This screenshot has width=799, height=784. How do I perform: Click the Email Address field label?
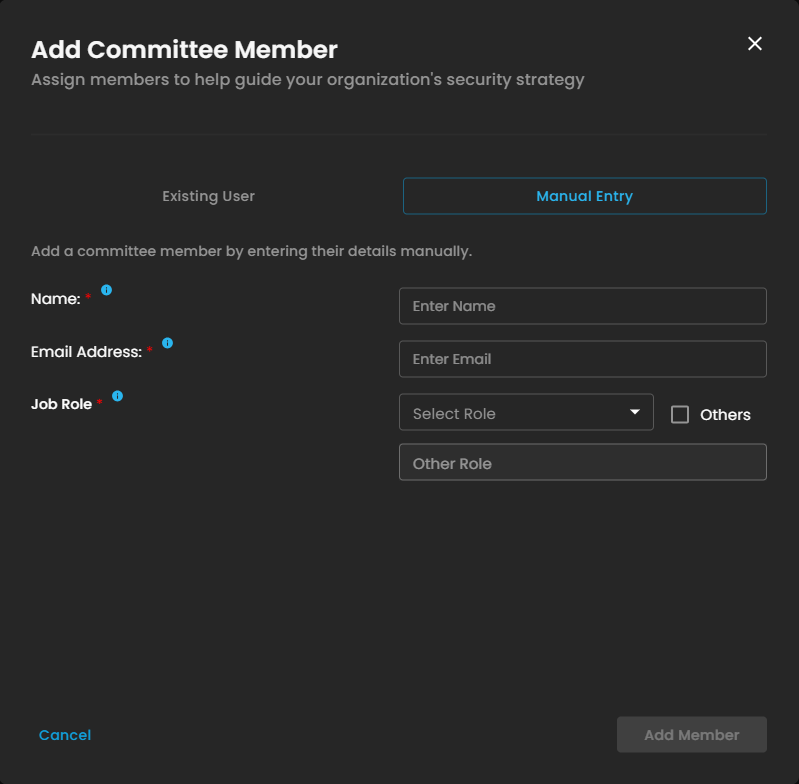(86, 352)
